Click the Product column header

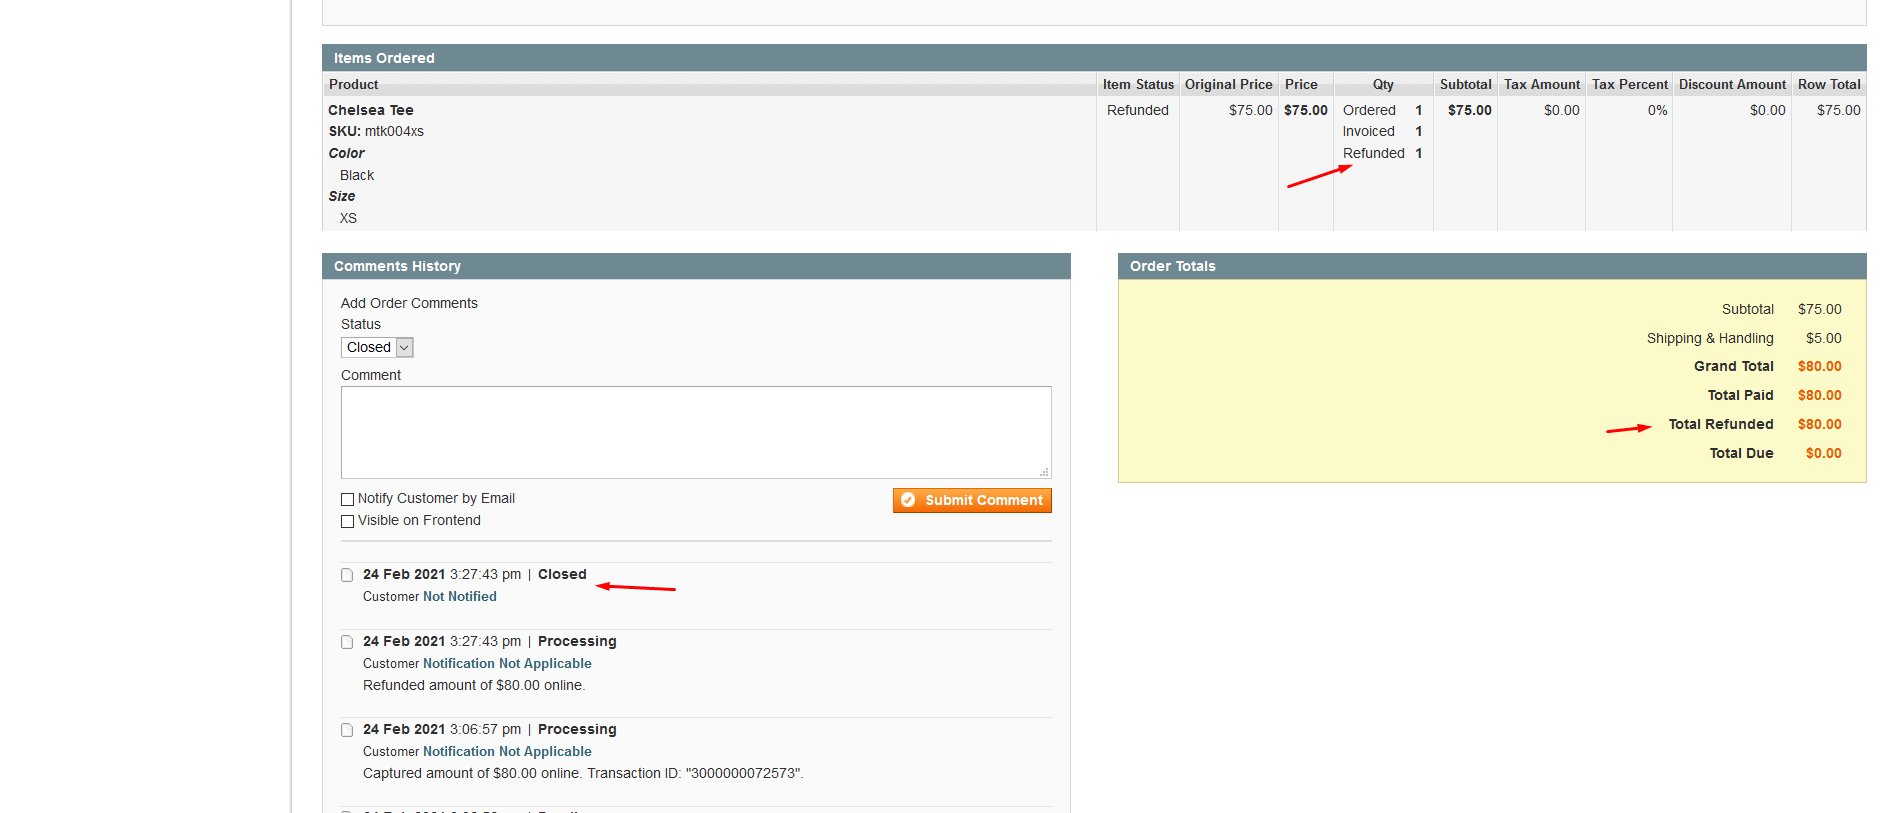click(354, 85)
